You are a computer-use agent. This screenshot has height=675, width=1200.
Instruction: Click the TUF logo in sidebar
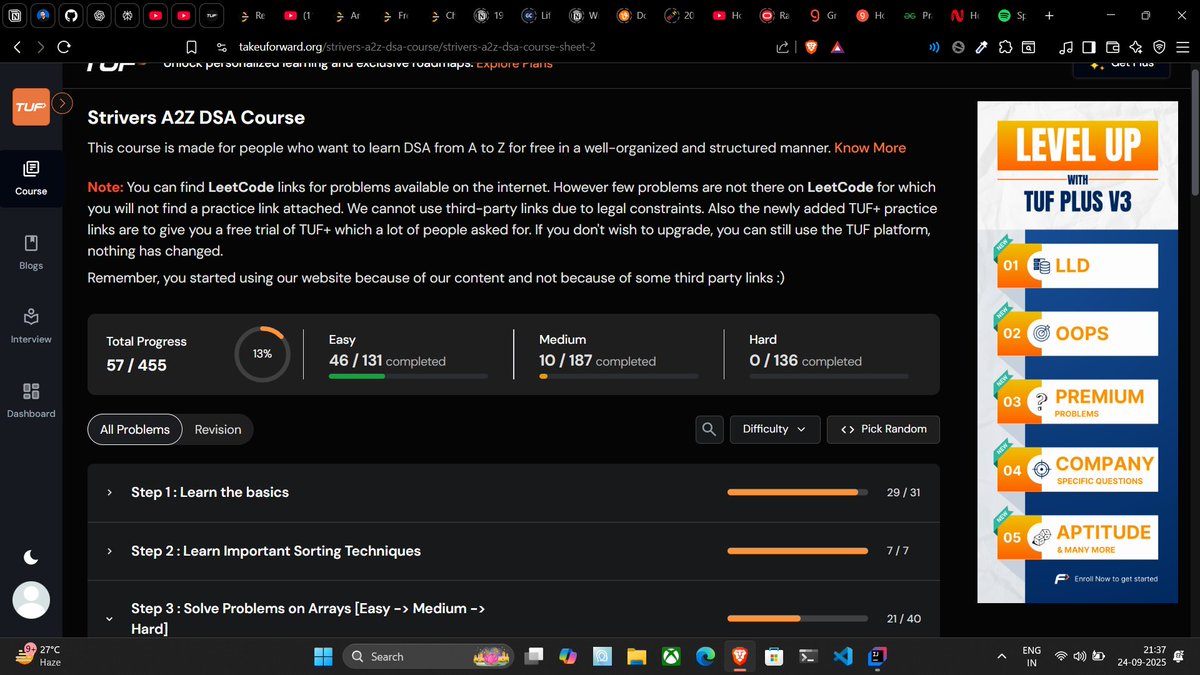point(31,106)
